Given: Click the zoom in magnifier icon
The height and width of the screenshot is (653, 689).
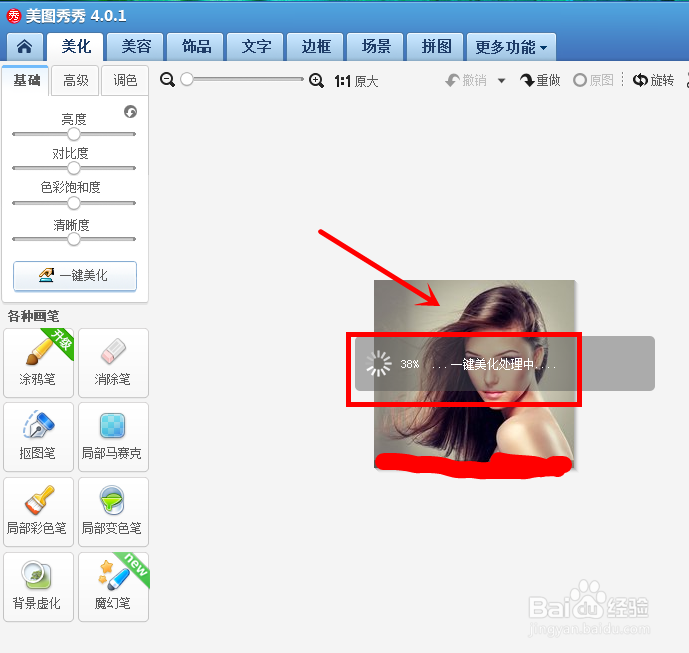Looking at the screenshot, I should (x=316, y=80).
